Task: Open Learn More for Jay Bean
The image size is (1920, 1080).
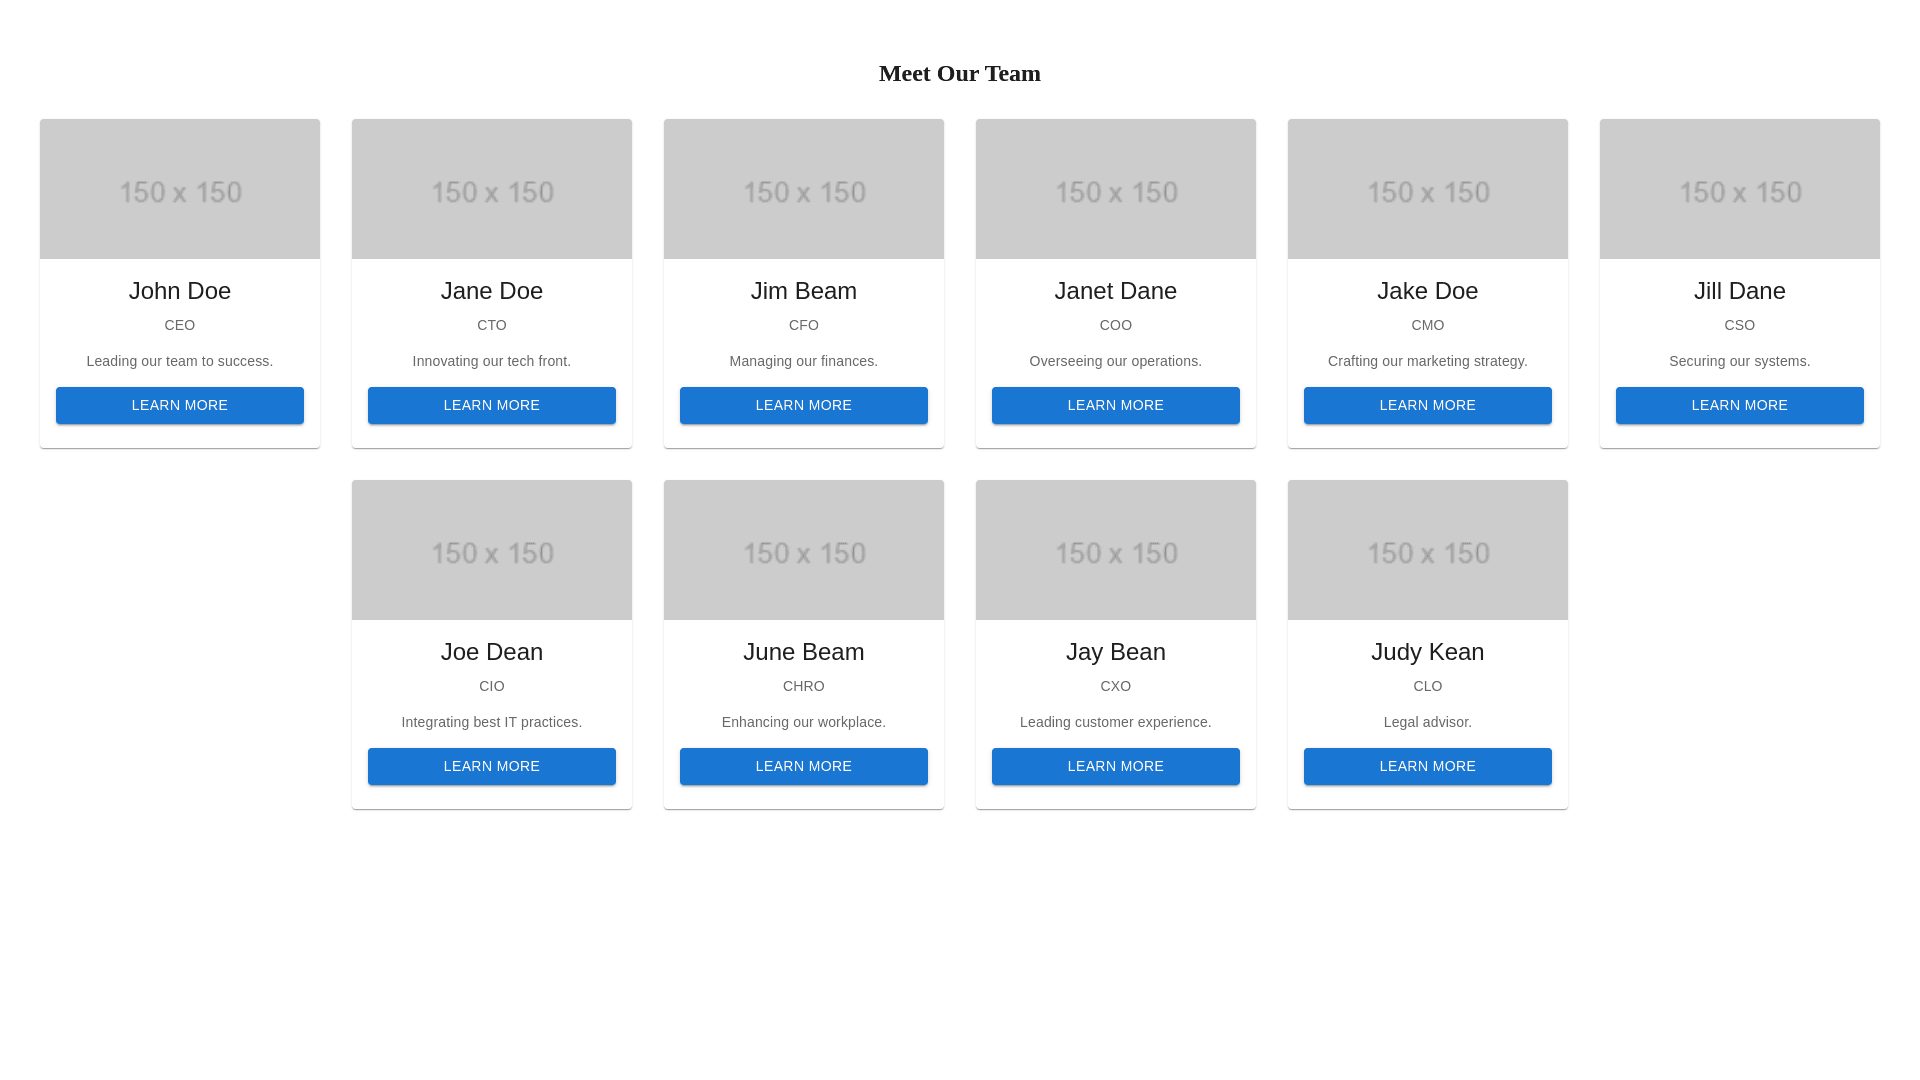Action: point(1116,766)
